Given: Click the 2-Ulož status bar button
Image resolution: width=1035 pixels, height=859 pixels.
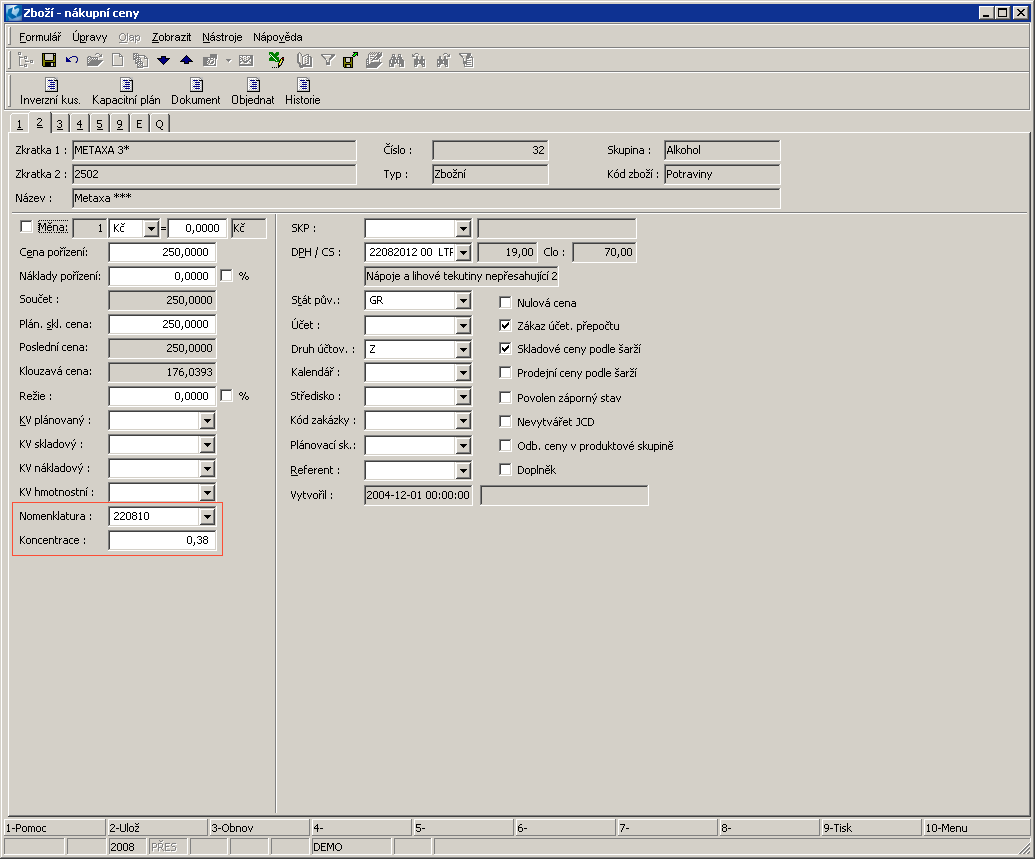Looking at the screenshot, I should tap(156, 828).
